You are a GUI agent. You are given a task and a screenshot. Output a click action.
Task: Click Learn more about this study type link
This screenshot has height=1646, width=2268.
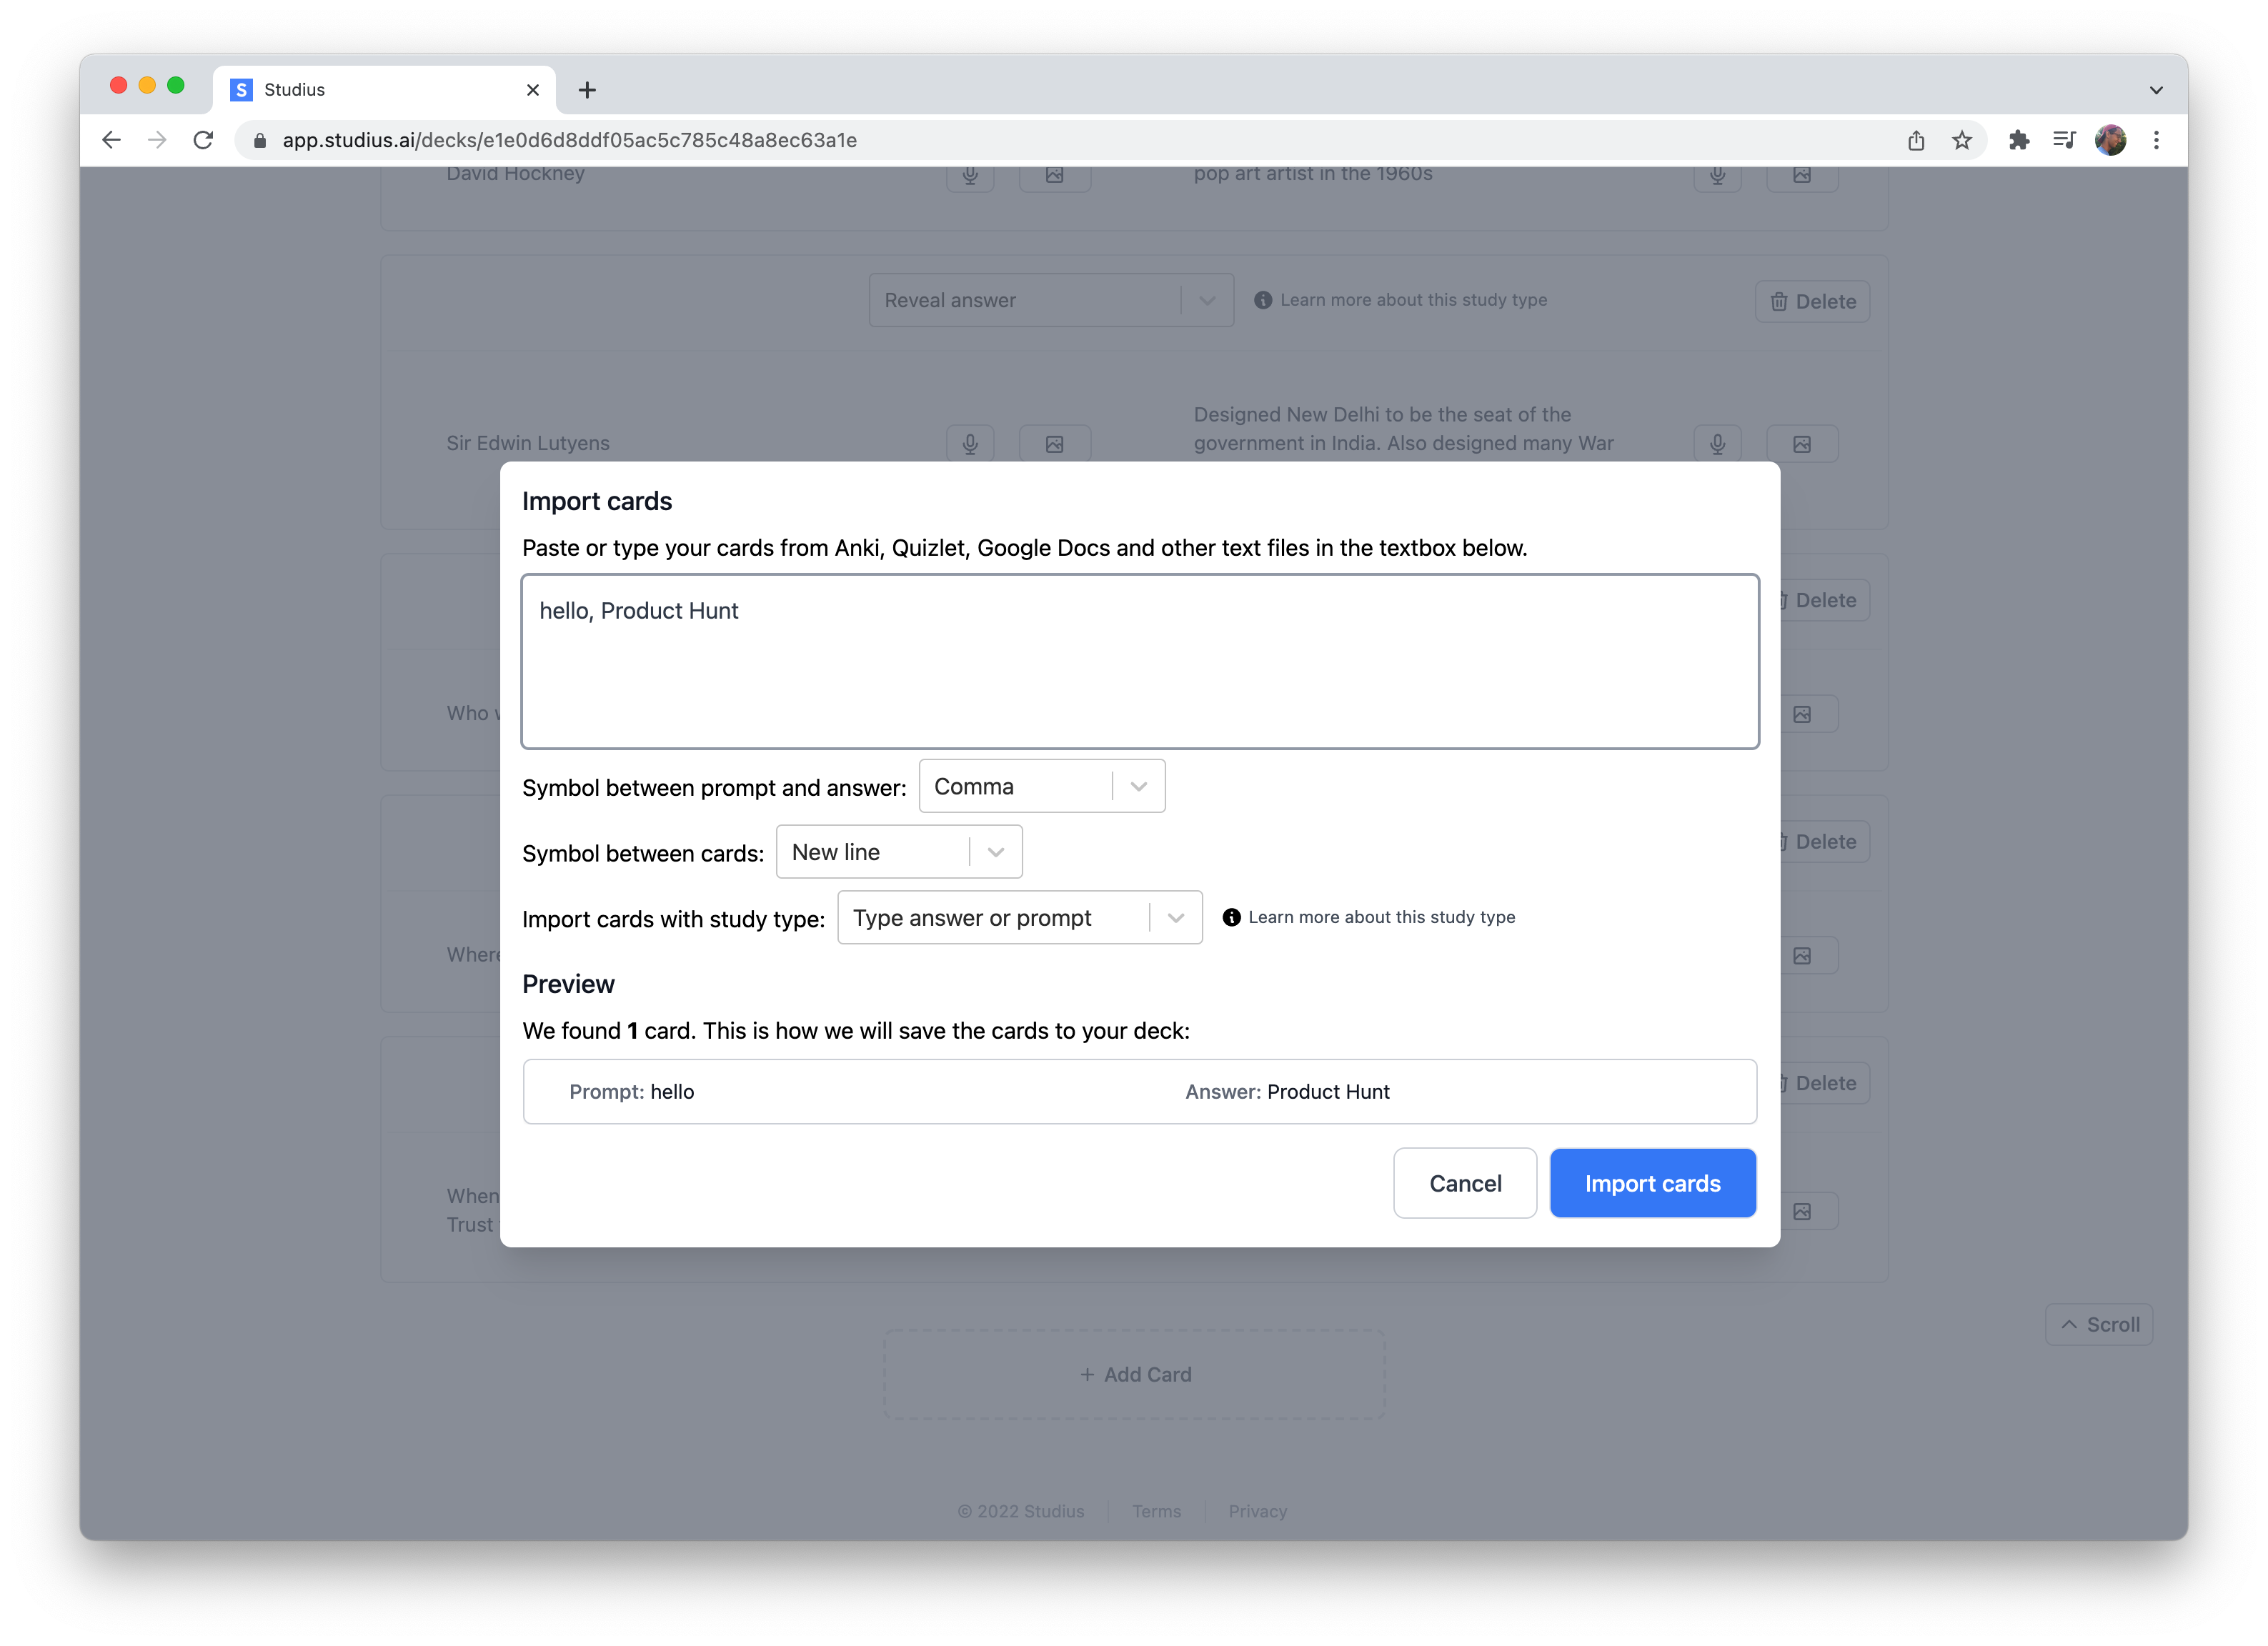point(1381,917)
